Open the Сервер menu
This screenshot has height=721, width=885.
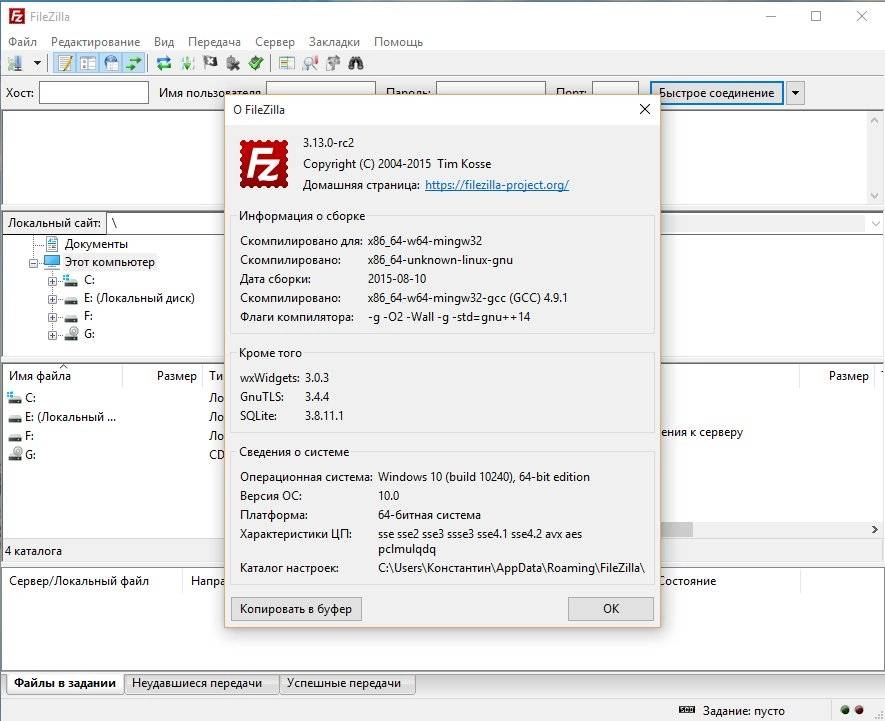click(275, 42)
